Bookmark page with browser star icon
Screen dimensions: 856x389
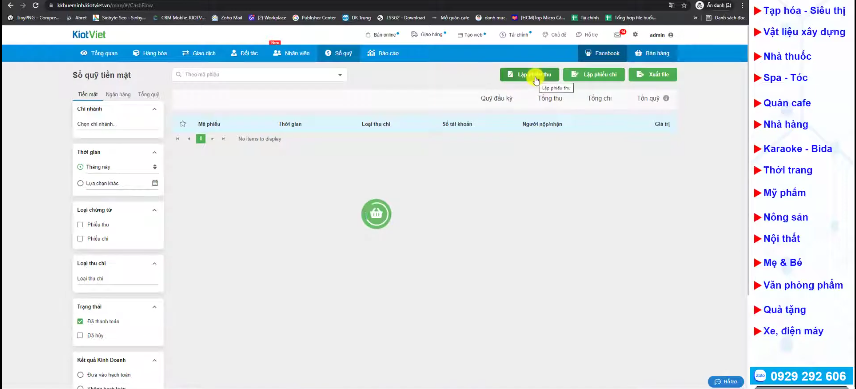684,5
